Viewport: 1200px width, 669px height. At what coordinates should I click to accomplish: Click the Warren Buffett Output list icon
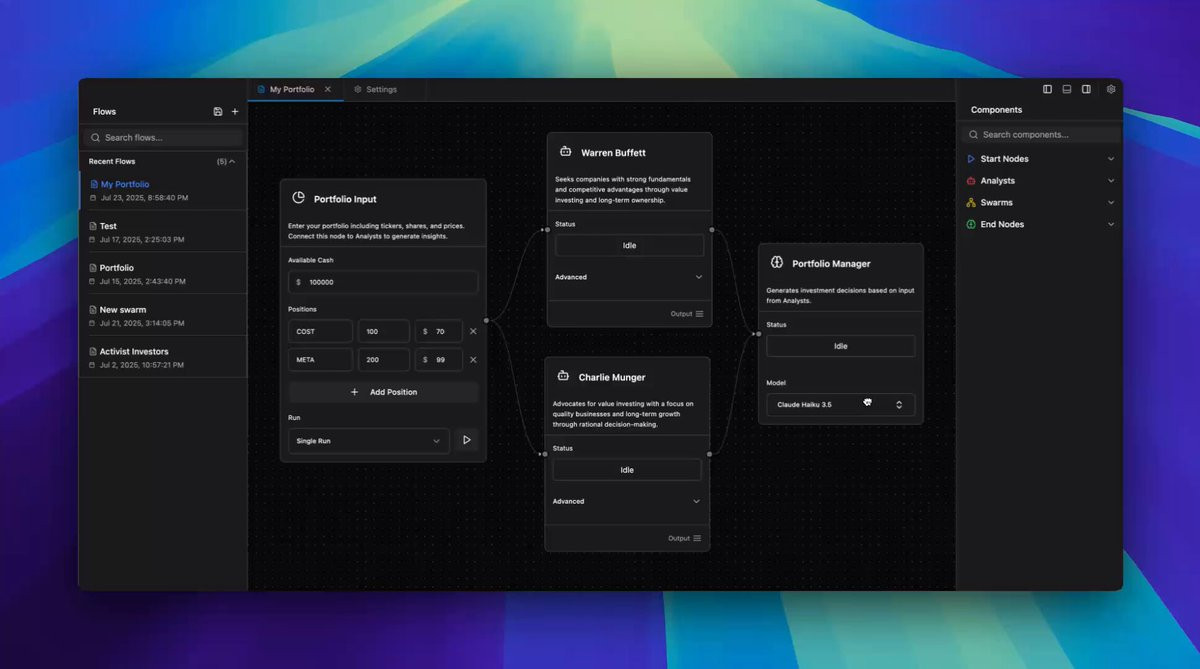699,314
